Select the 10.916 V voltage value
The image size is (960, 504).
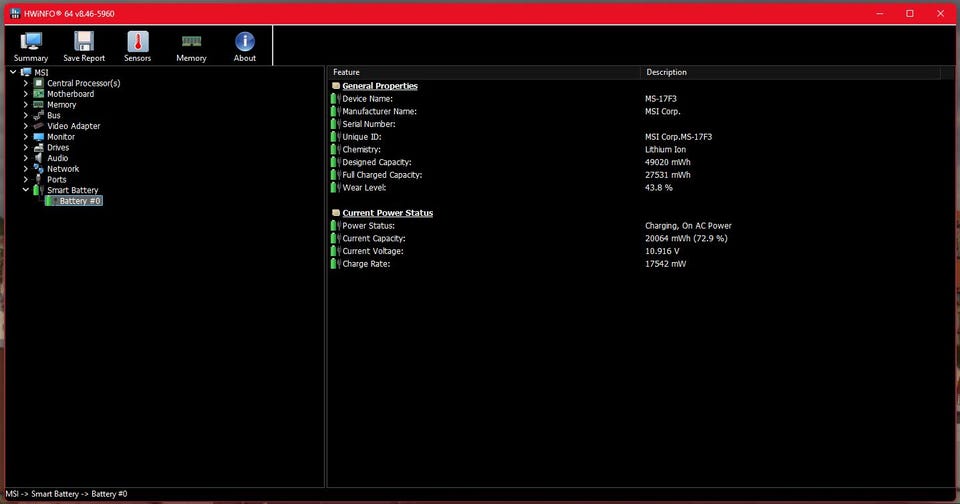tap(662, 251)
